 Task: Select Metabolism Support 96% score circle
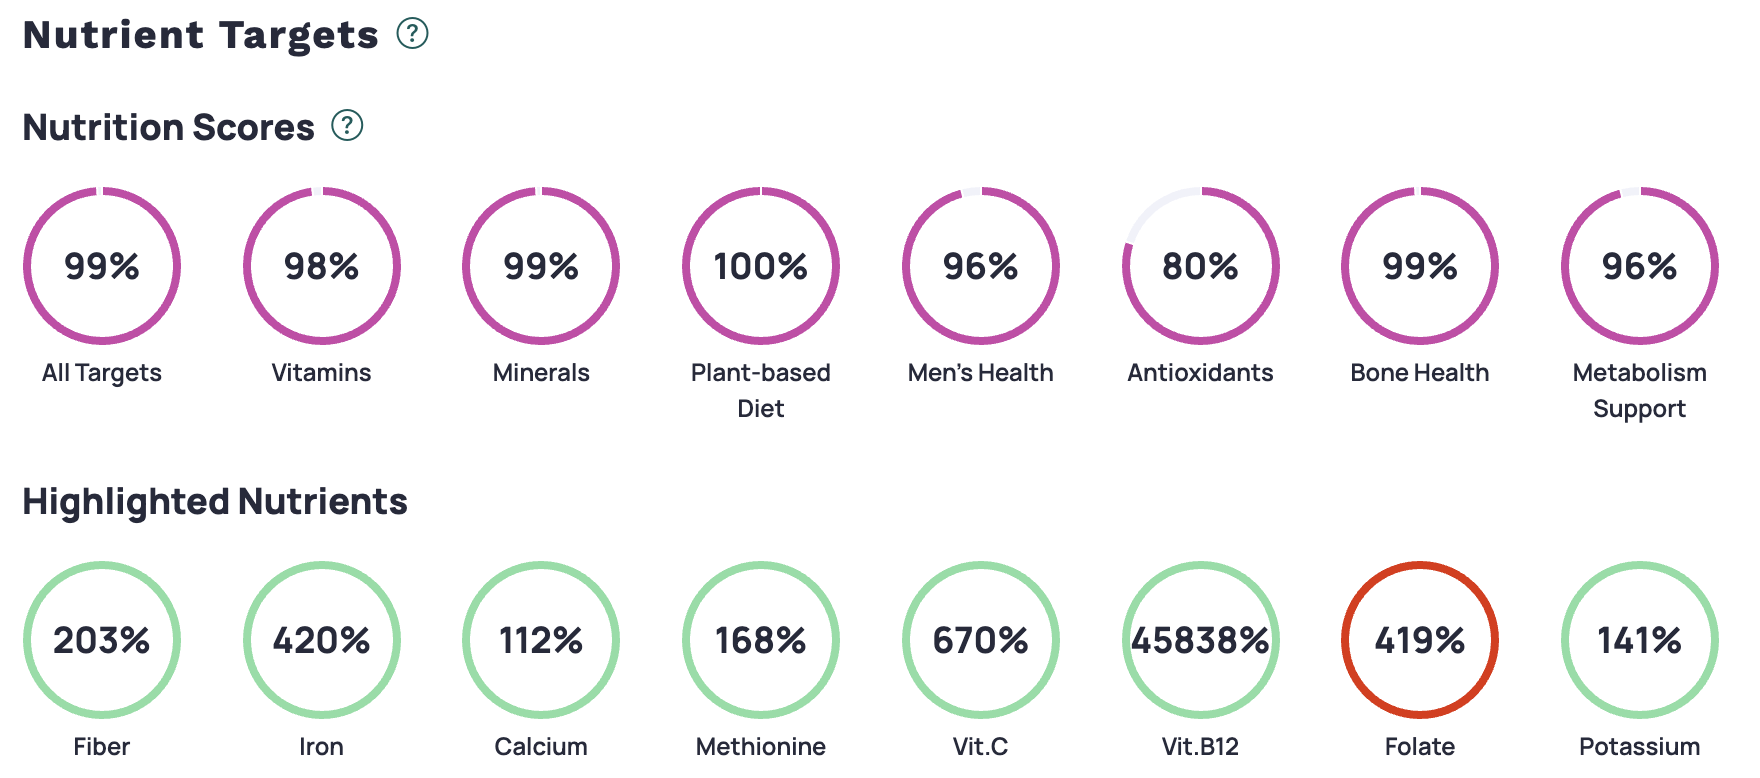(x=1640, y=266)
